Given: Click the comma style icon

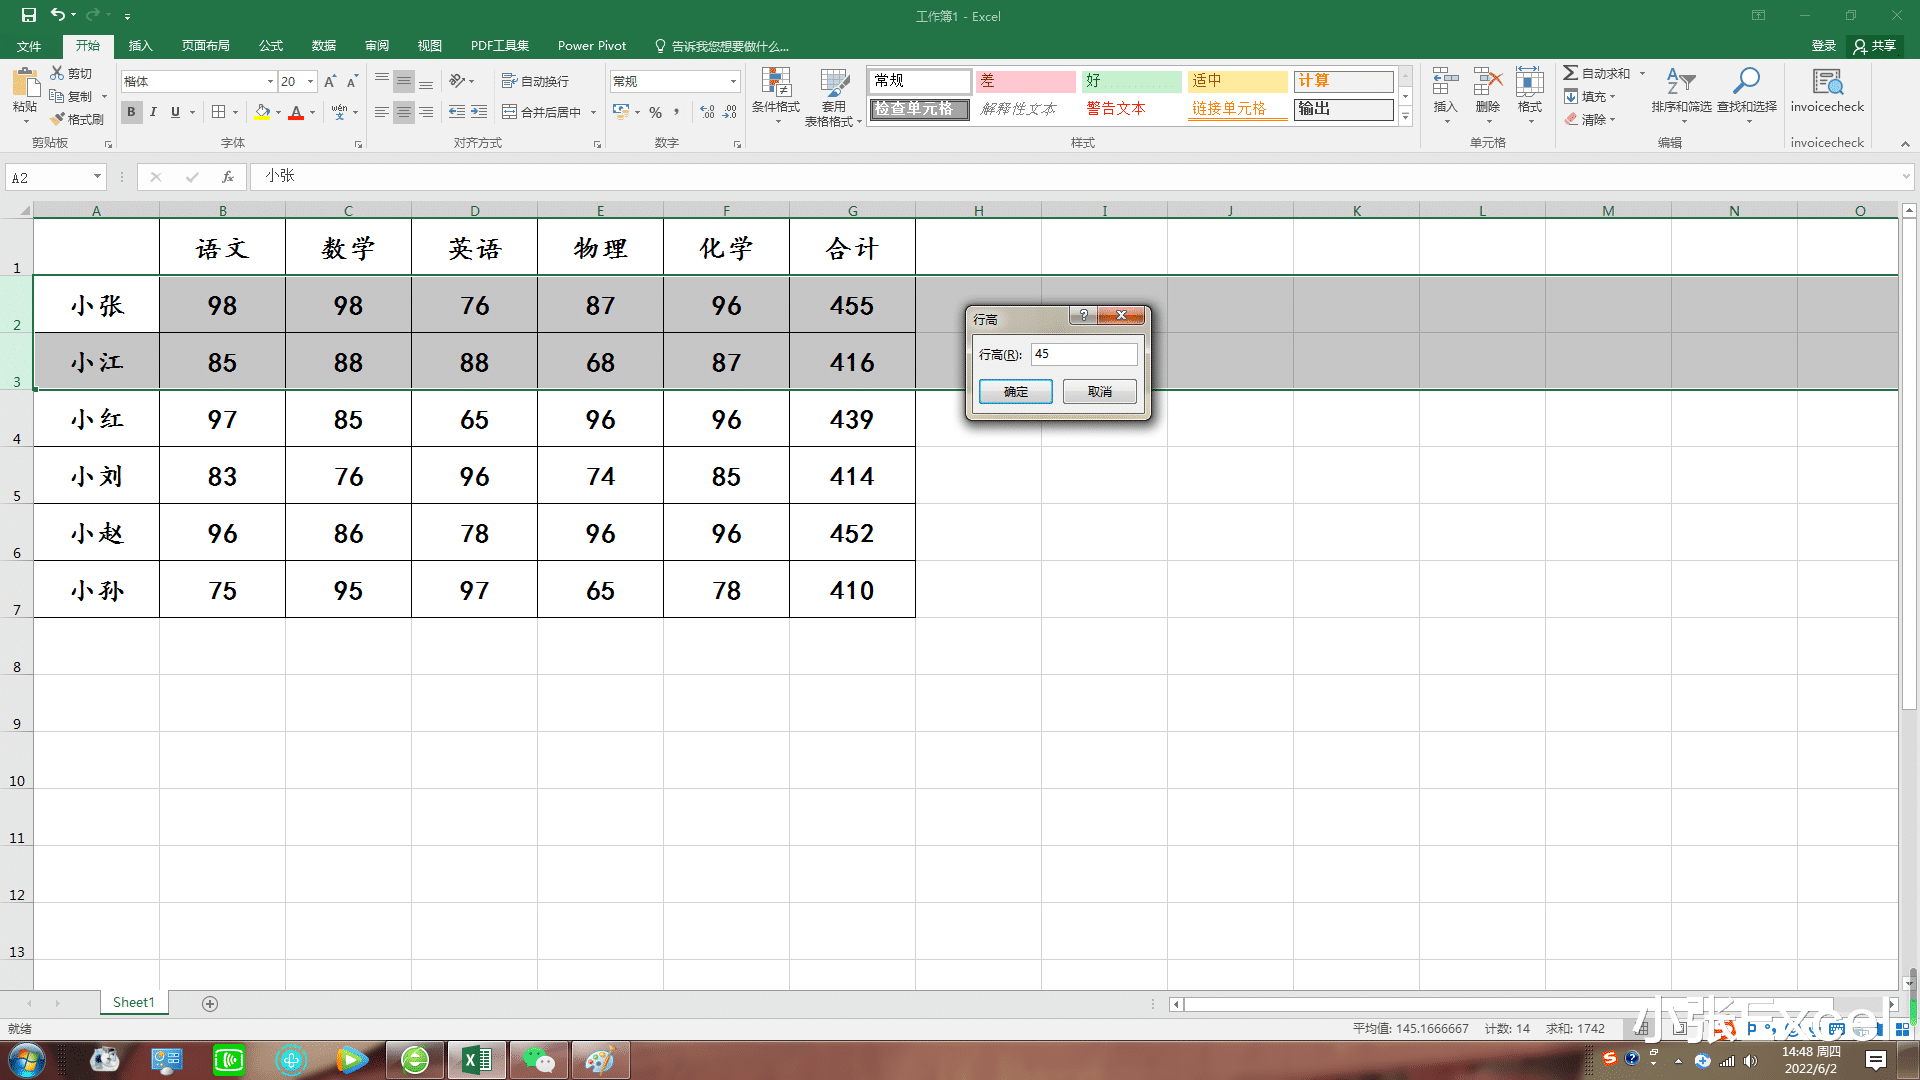Looking at the screenshot, I should pos(677,112).
